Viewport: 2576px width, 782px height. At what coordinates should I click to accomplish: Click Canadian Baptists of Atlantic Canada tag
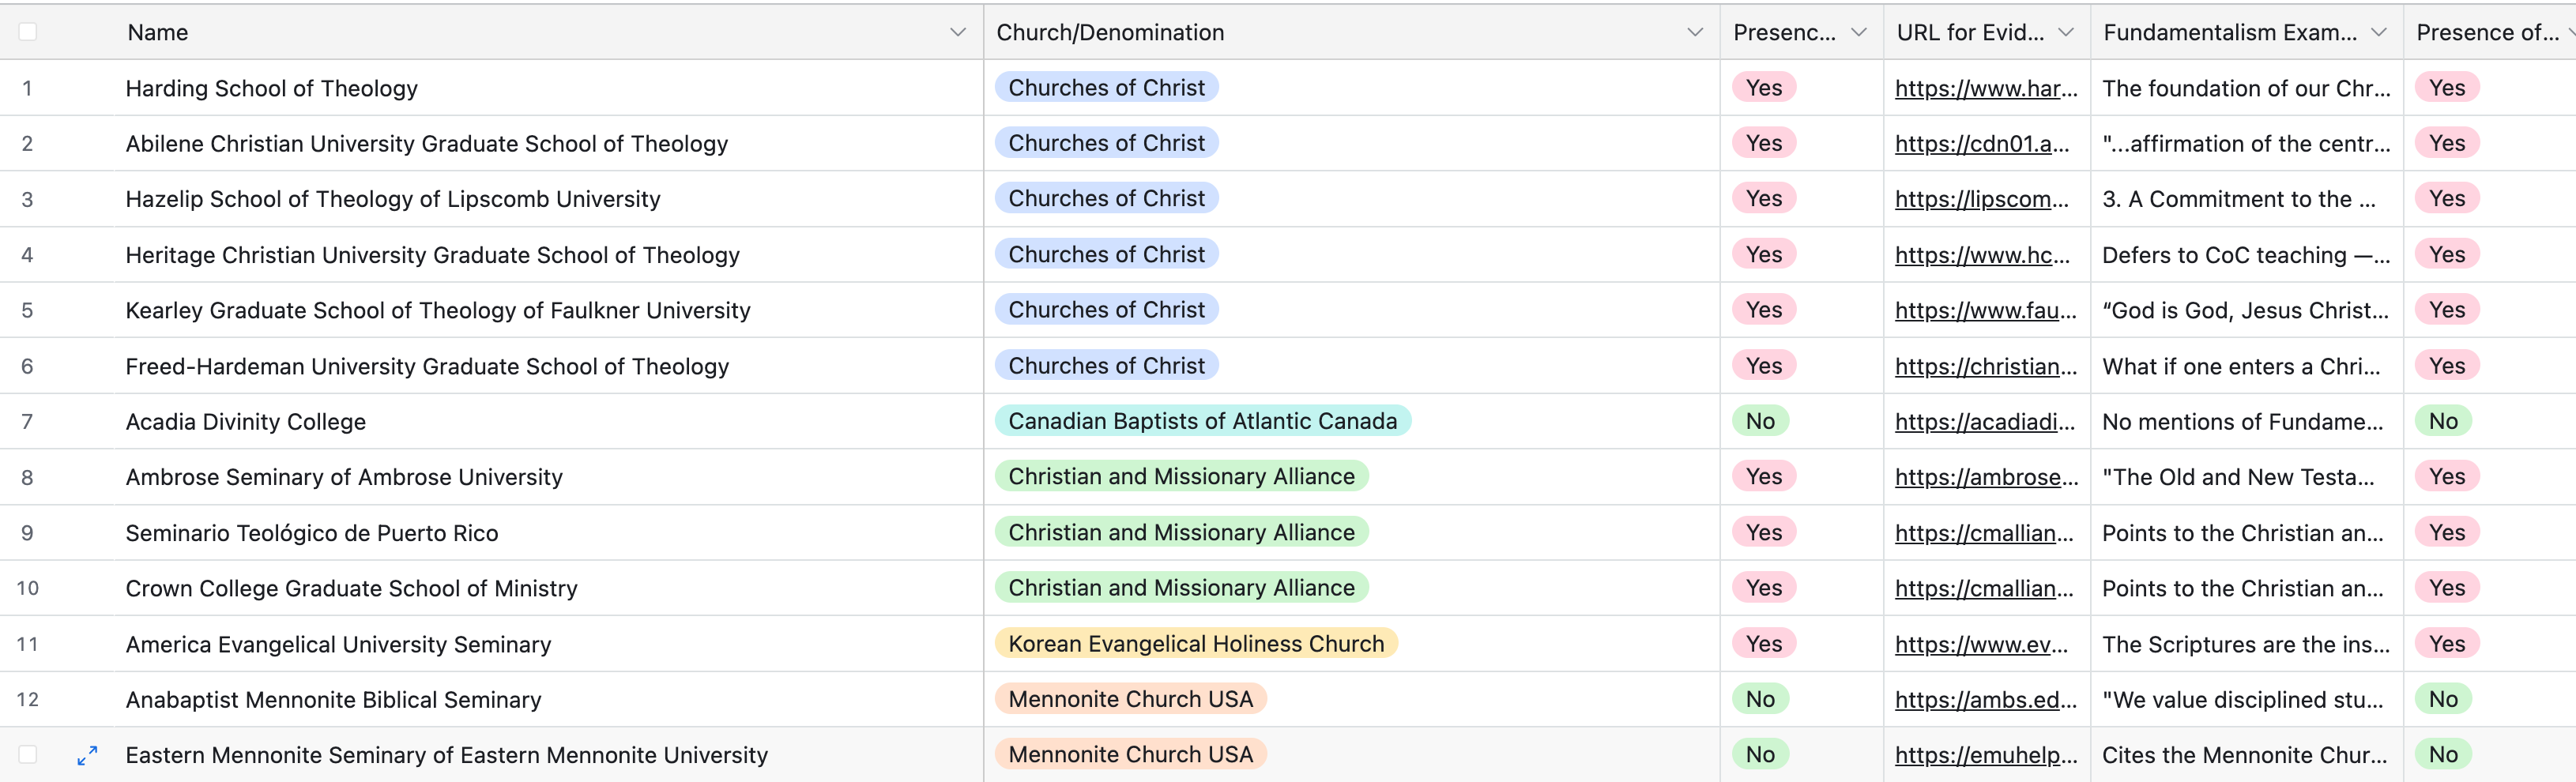[x=1202, y=421]
